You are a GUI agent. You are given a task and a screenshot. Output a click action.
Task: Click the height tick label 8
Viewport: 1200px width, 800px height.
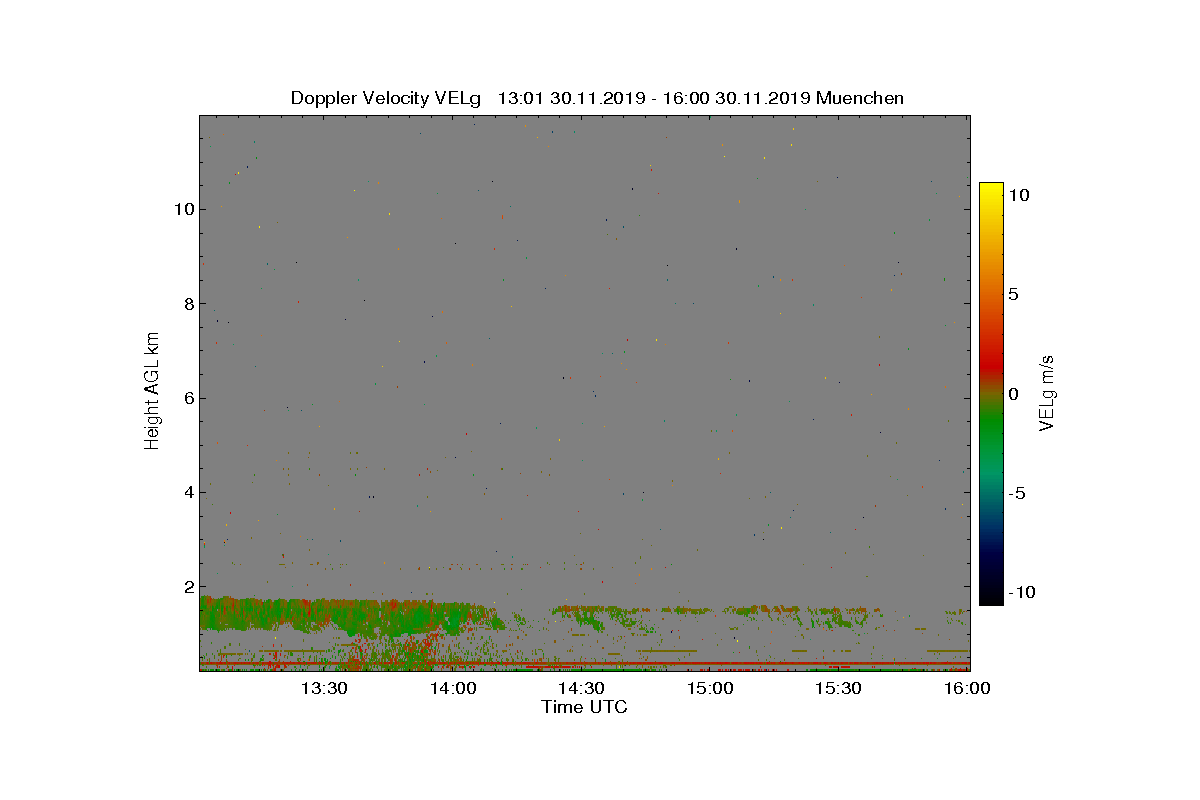click(x=187, y=304)
